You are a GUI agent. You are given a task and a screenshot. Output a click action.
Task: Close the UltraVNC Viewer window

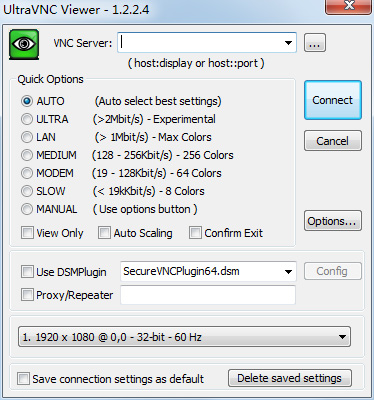(348, 6)
